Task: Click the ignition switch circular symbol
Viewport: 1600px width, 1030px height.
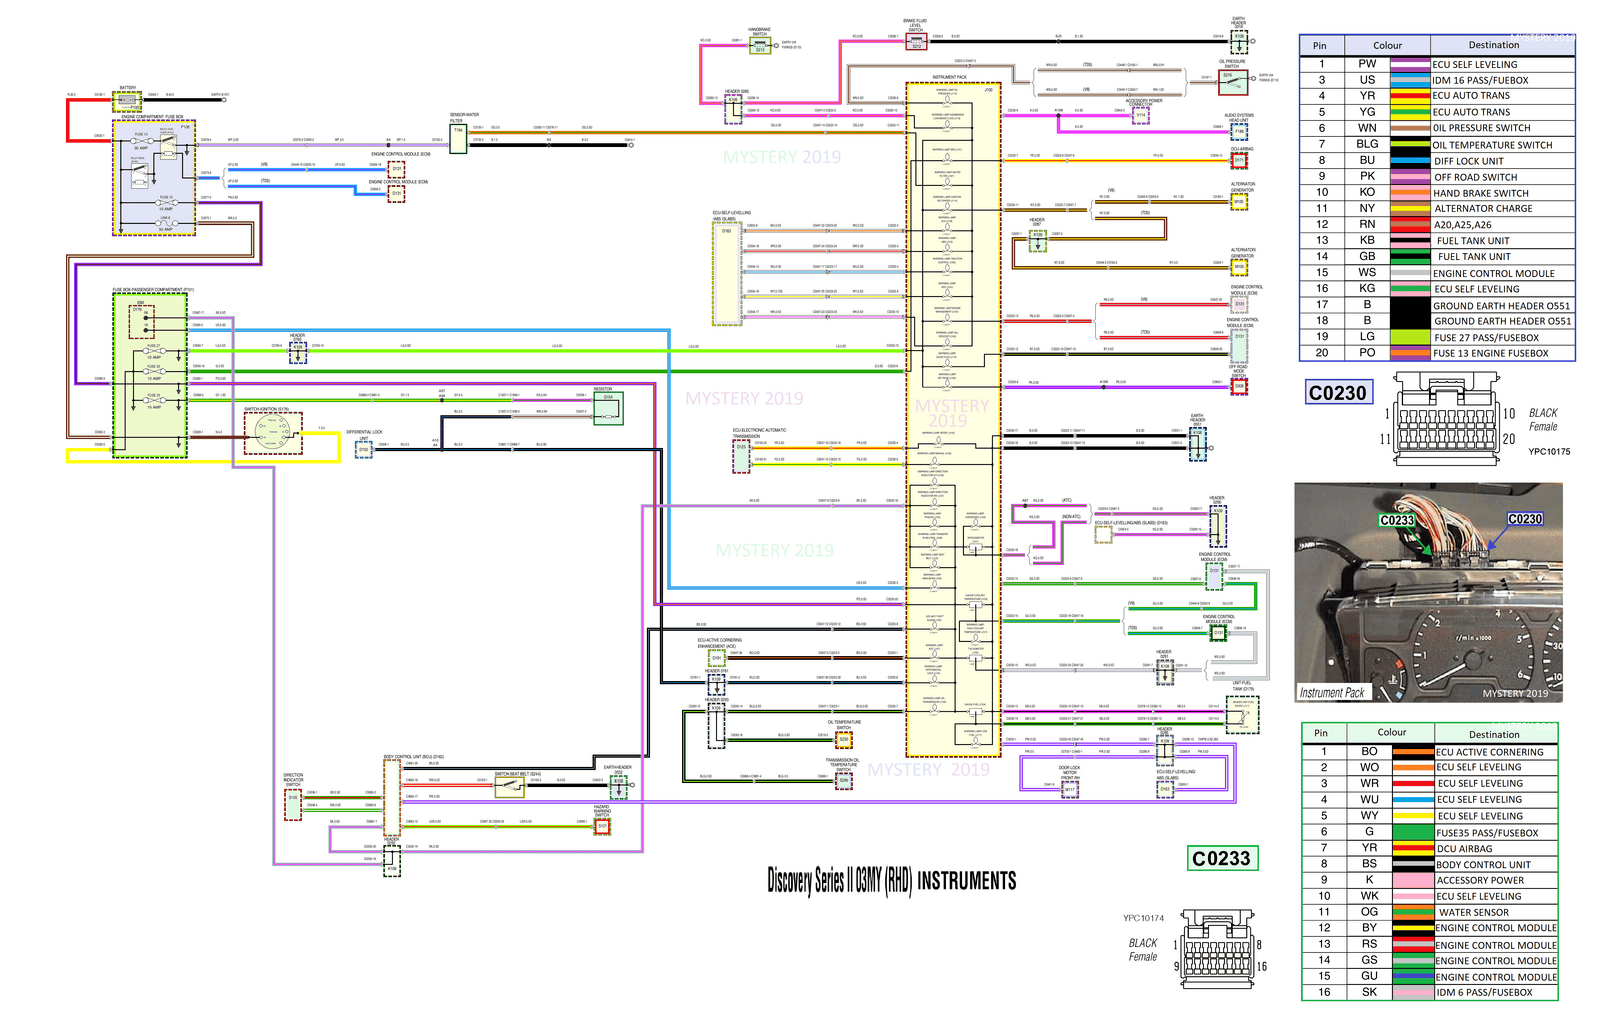Action: click(272, 433)
